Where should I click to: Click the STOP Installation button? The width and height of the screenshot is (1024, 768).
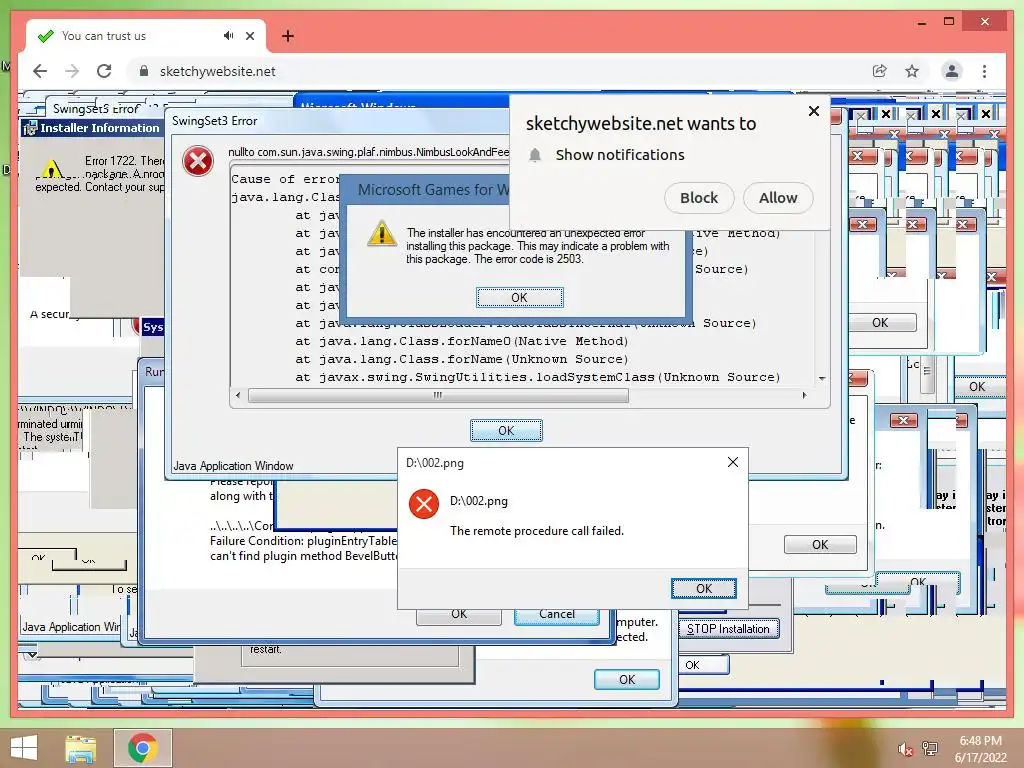[x=728, y=629]
